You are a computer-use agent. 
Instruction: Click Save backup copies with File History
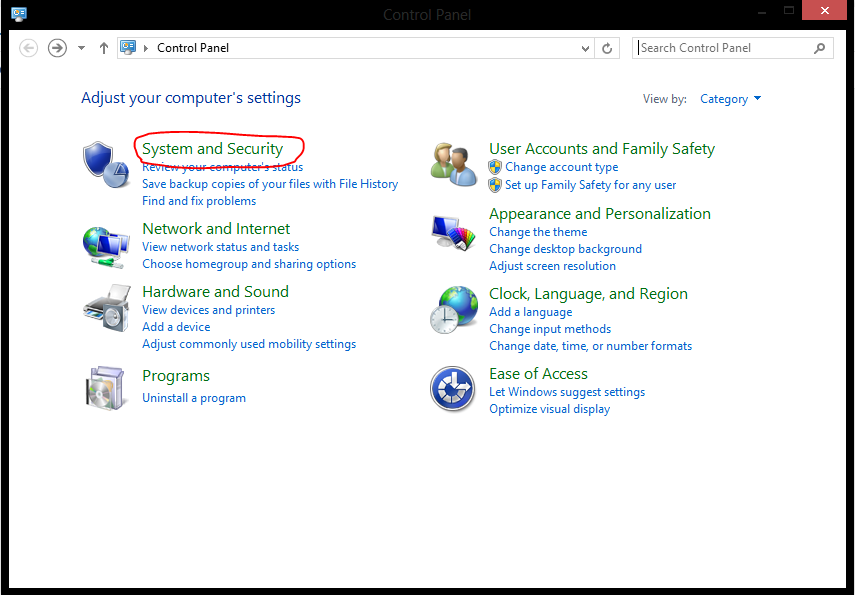coord(270,184)
